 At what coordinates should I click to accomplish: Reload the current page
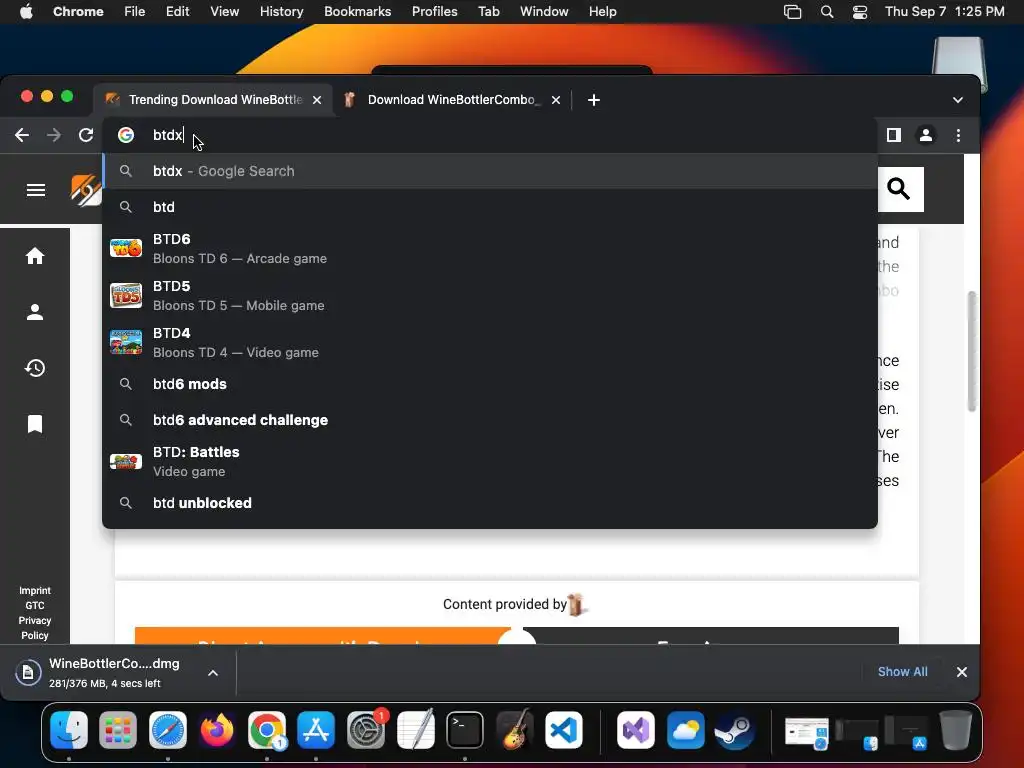point(86,135)
